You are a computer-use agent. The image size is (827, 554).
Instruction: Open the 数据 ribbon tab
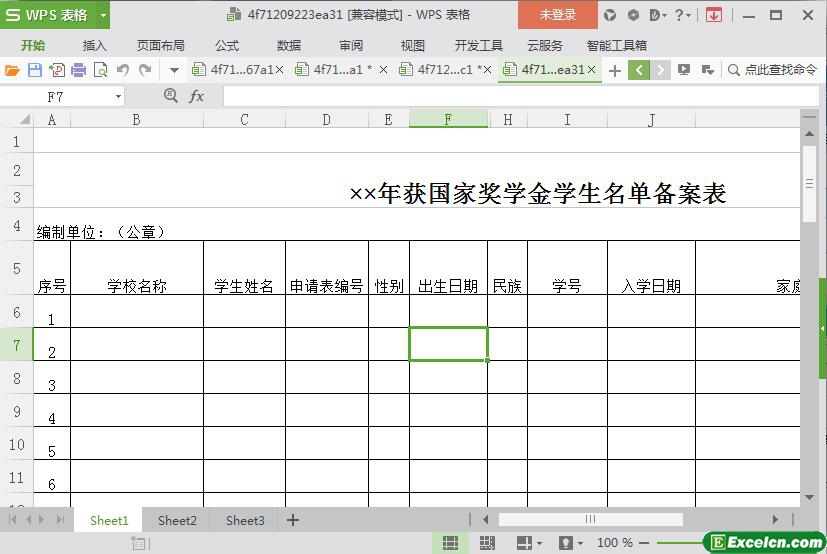289,45
